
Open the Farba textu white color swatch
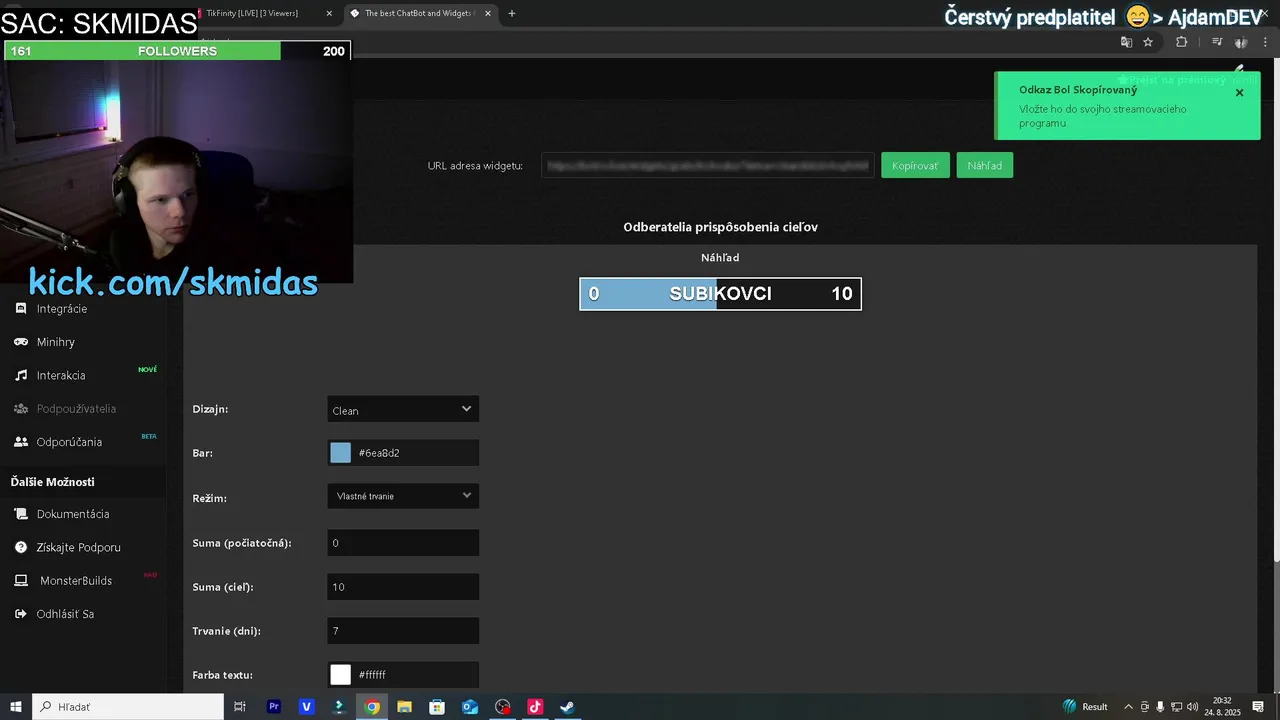(341, 675)
